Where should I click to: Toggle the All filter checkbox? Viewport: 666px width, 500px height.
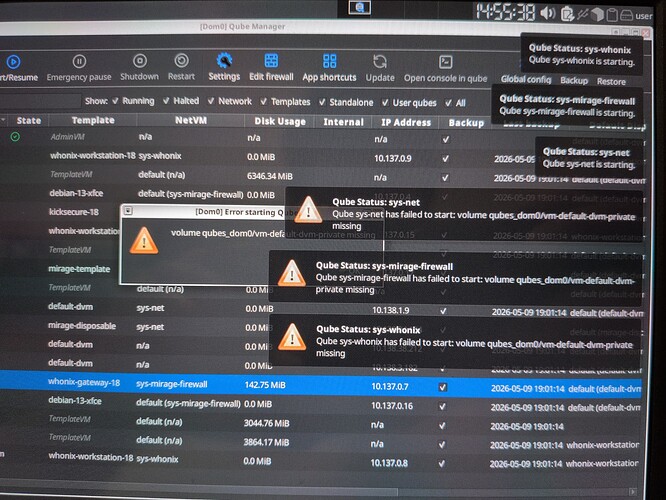coord(449,103)
